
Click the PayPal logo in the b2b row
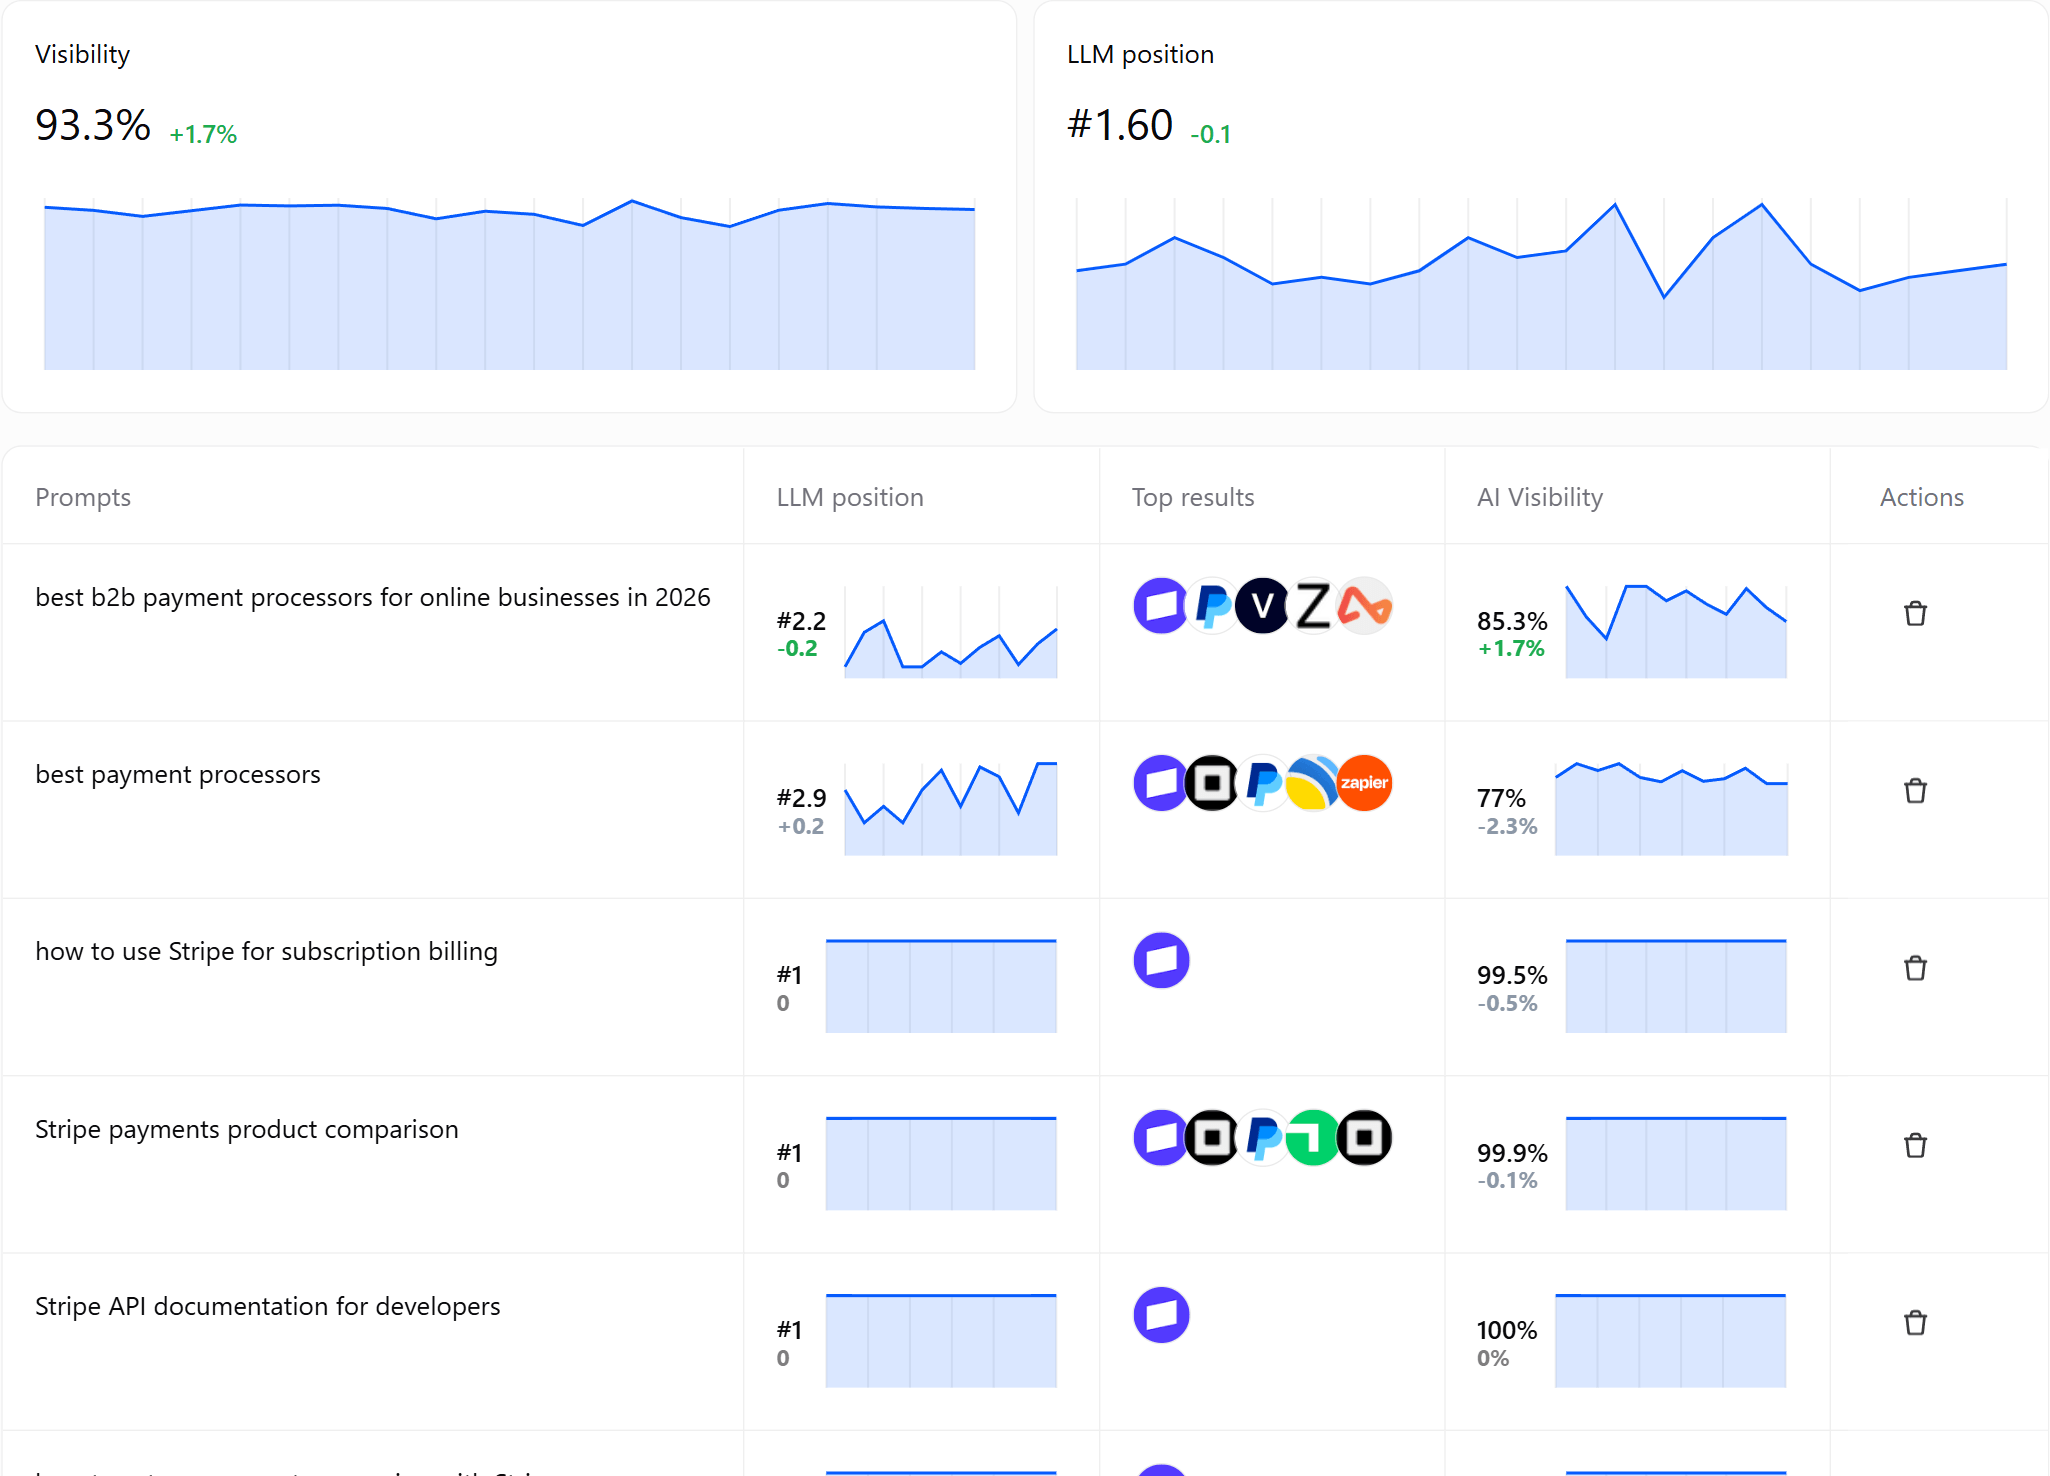tap(1213, 606)
